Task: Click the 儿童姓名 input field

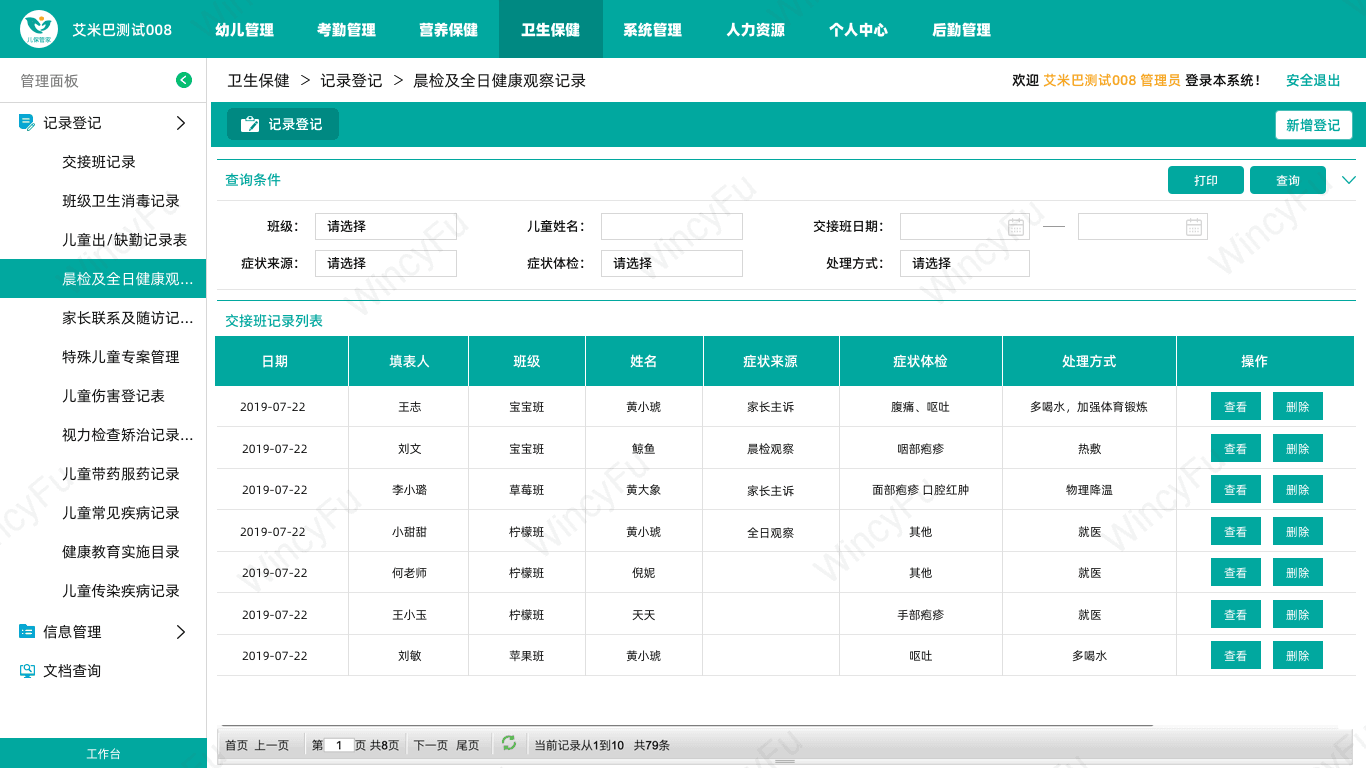Action: [x=672, y=226]
